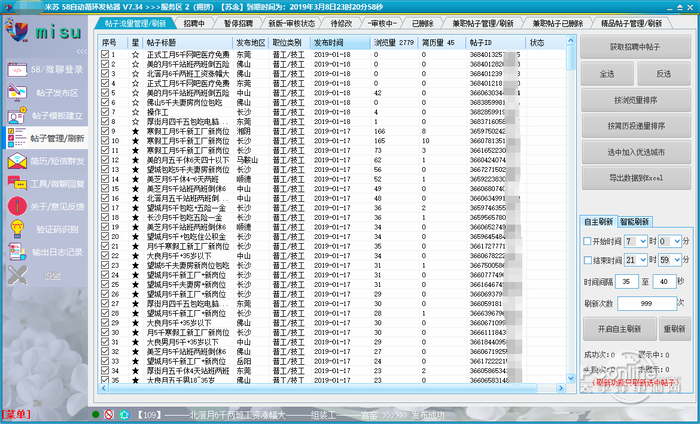The height and width of the screenshot is (424, 700).
Task: Click the red prohibited status bar icon
Action: pyautogui.click(x=109, y=415)
